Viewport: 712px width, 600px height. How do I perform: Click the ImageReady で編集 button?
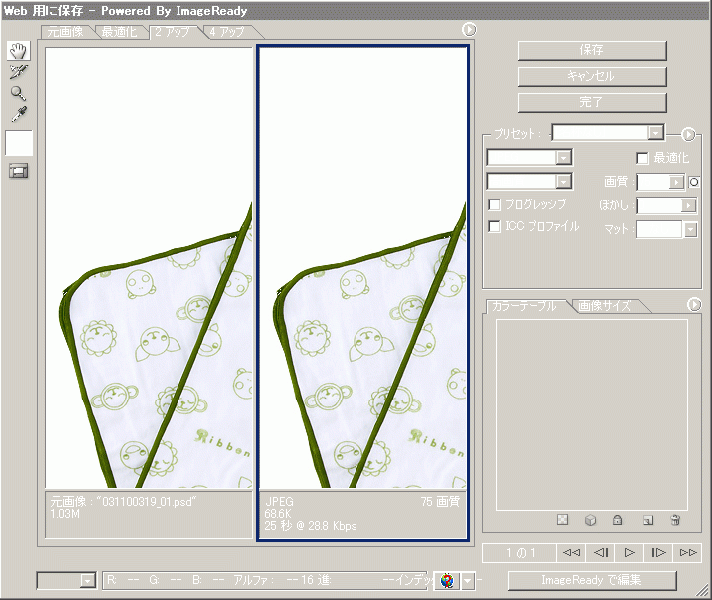tap(591, 580)
